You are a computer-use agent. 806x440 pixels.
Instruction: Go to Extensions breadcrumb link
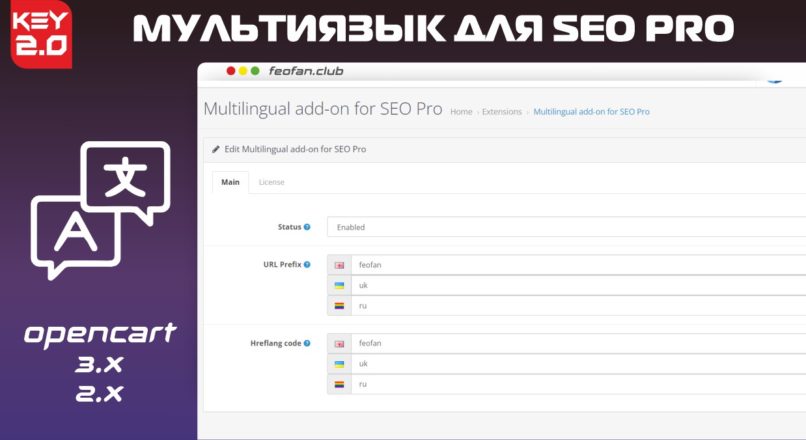tap(502, 112)
